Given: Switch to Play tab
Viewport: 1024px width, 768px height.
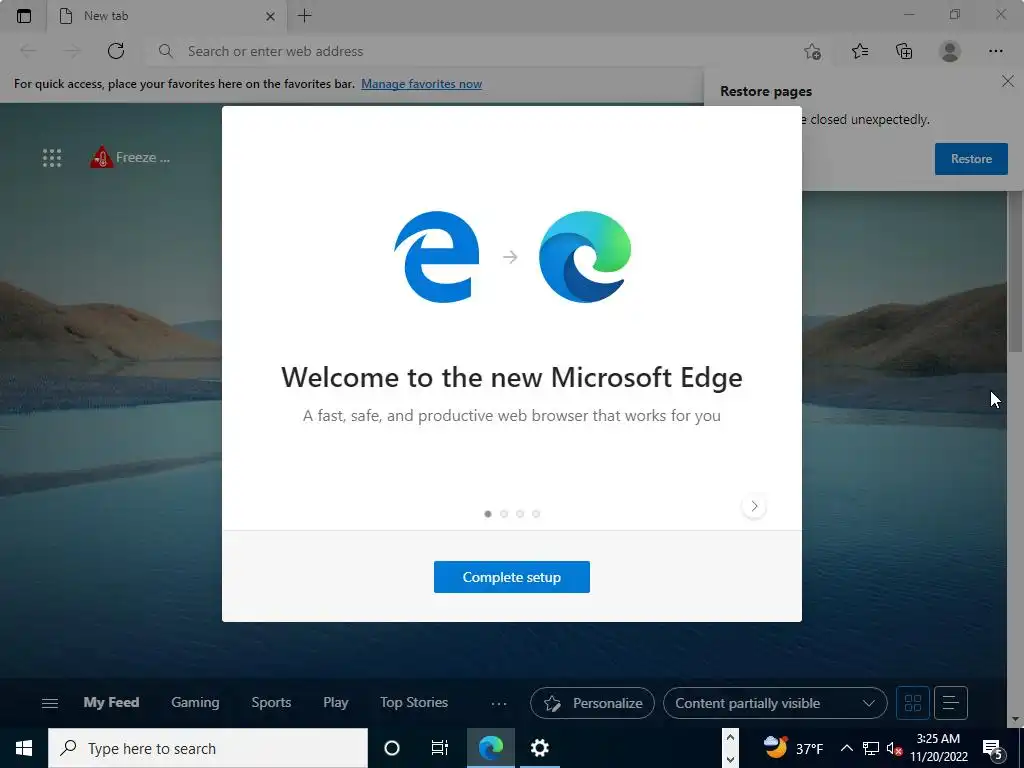Looking at the screenshot, I should click(x=336, y=703).
